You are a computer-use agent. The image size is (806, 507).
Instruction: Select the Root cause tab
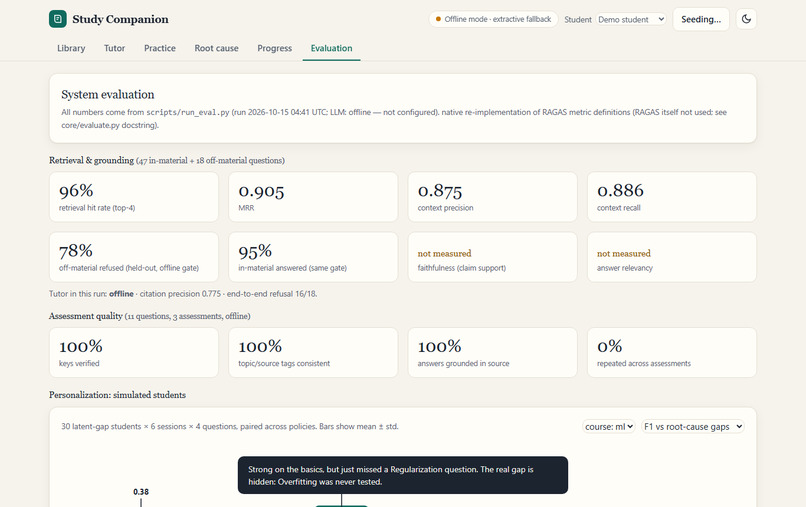coord(216,48)
